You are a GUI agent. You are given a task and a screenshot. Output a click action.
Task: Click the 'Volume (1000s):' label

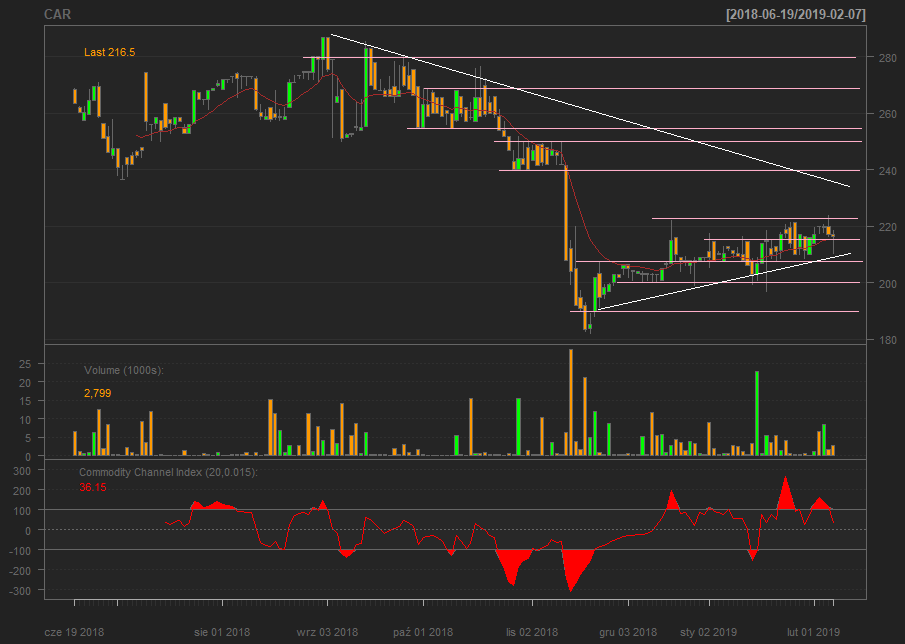pos(124,370)
